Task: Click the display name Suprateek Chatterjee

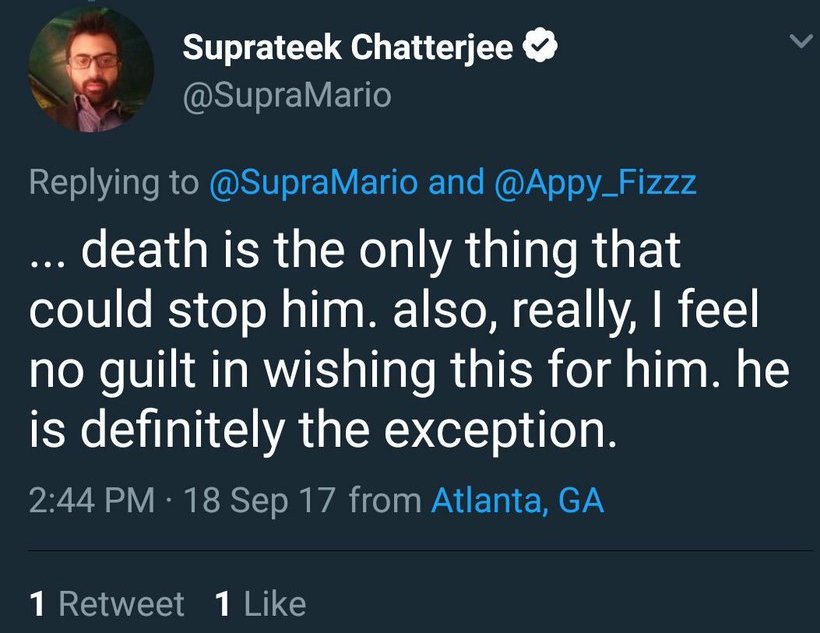Action: (349, 48)
